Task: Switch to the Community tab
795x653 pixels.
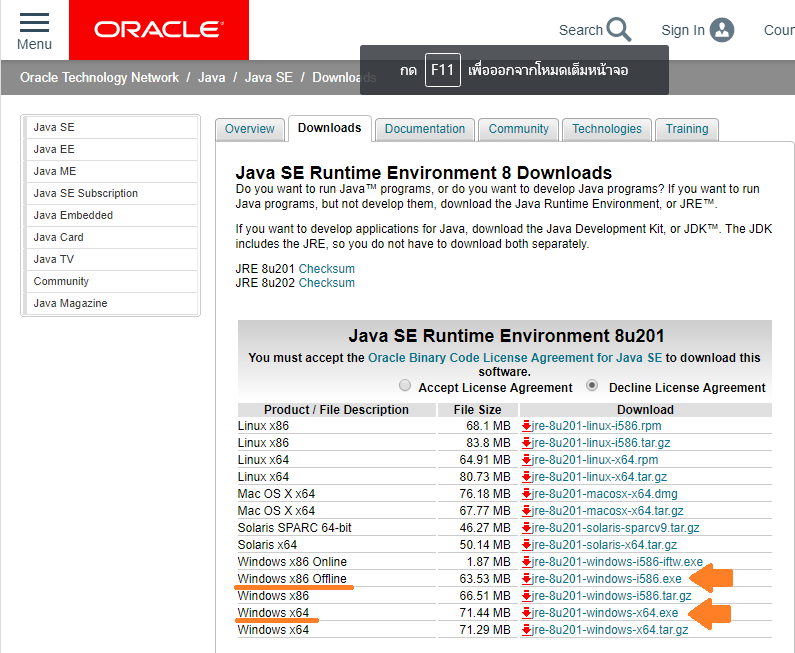Action: click(x=518, y=129)
